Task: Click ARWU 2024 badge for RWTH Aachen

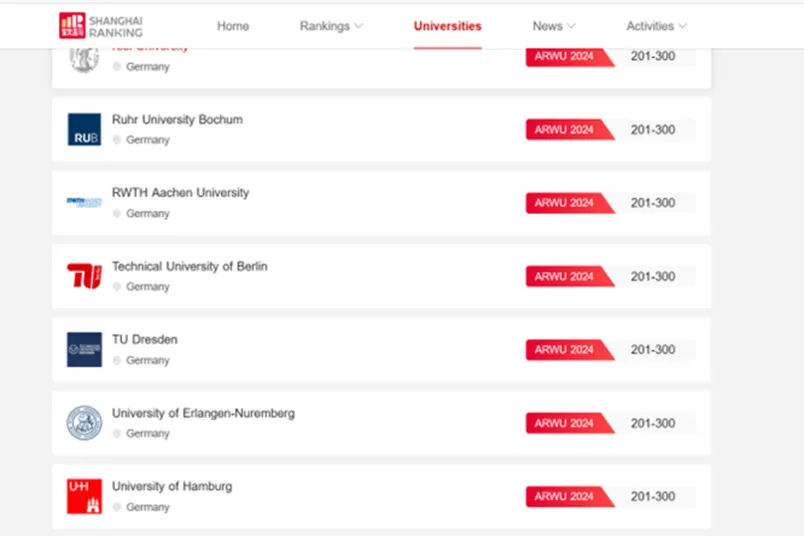Action: click(570, 203)
